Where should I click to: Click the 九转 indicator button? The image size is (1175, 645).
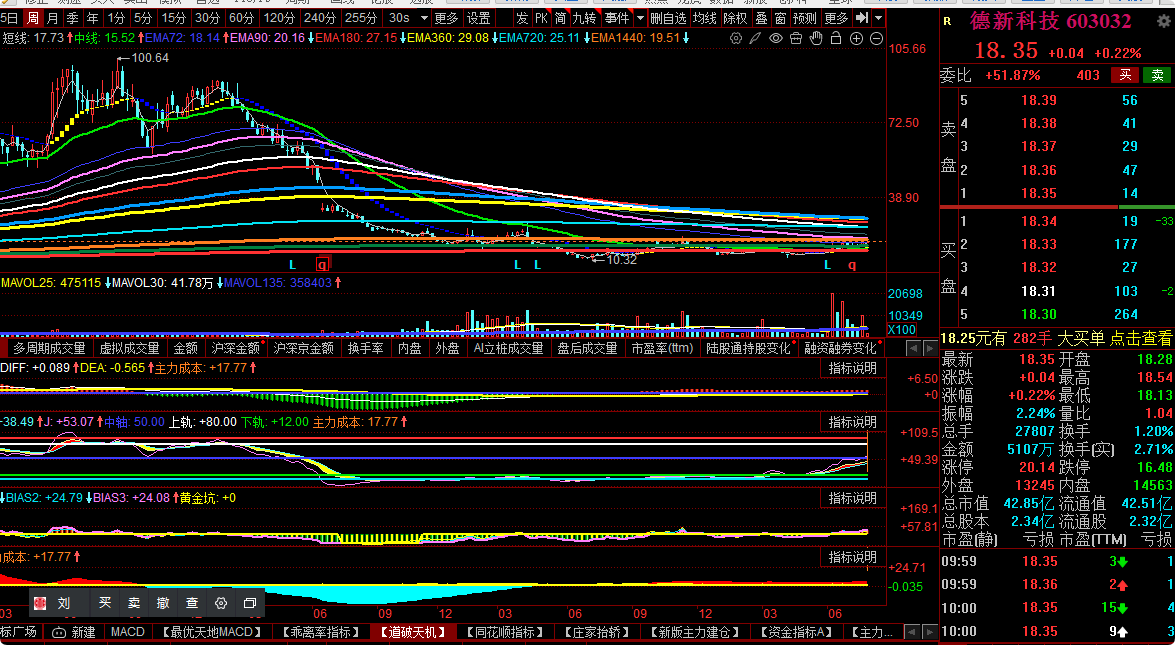[585, 17]
